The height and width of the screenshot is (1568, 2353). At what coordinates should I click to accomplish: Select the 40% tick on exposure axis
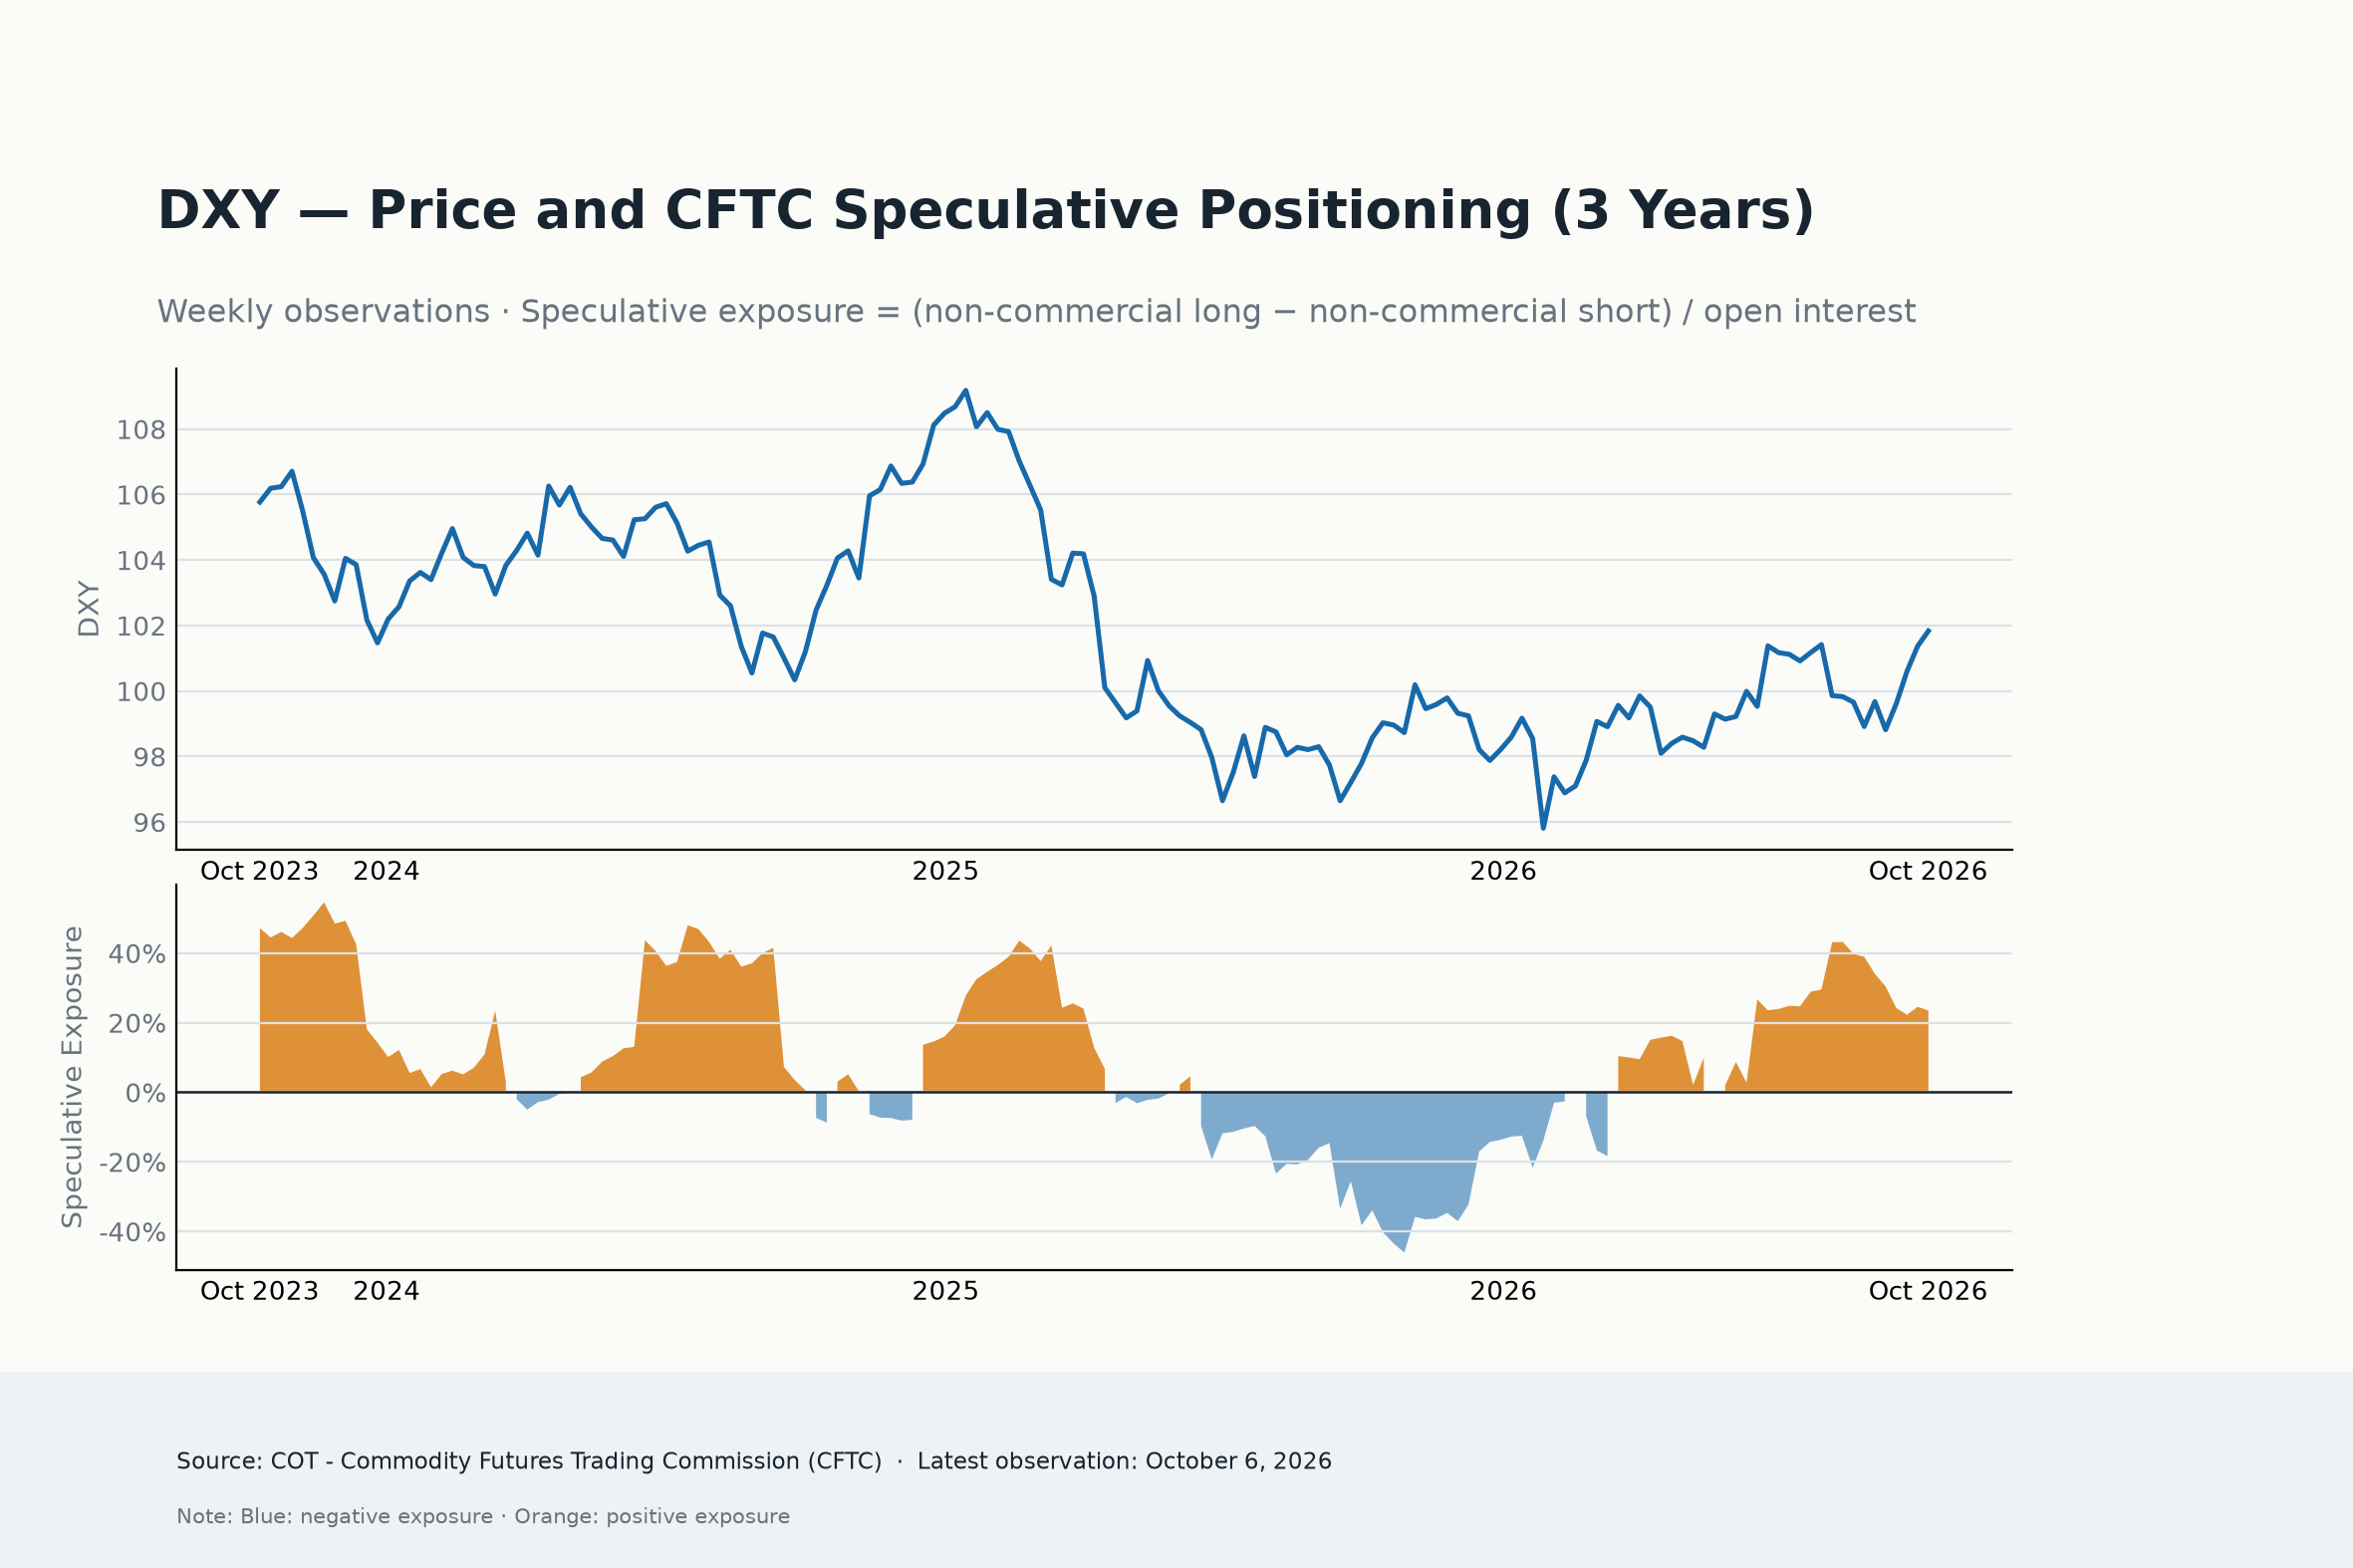pyautogui.click(x=137, y=954)
